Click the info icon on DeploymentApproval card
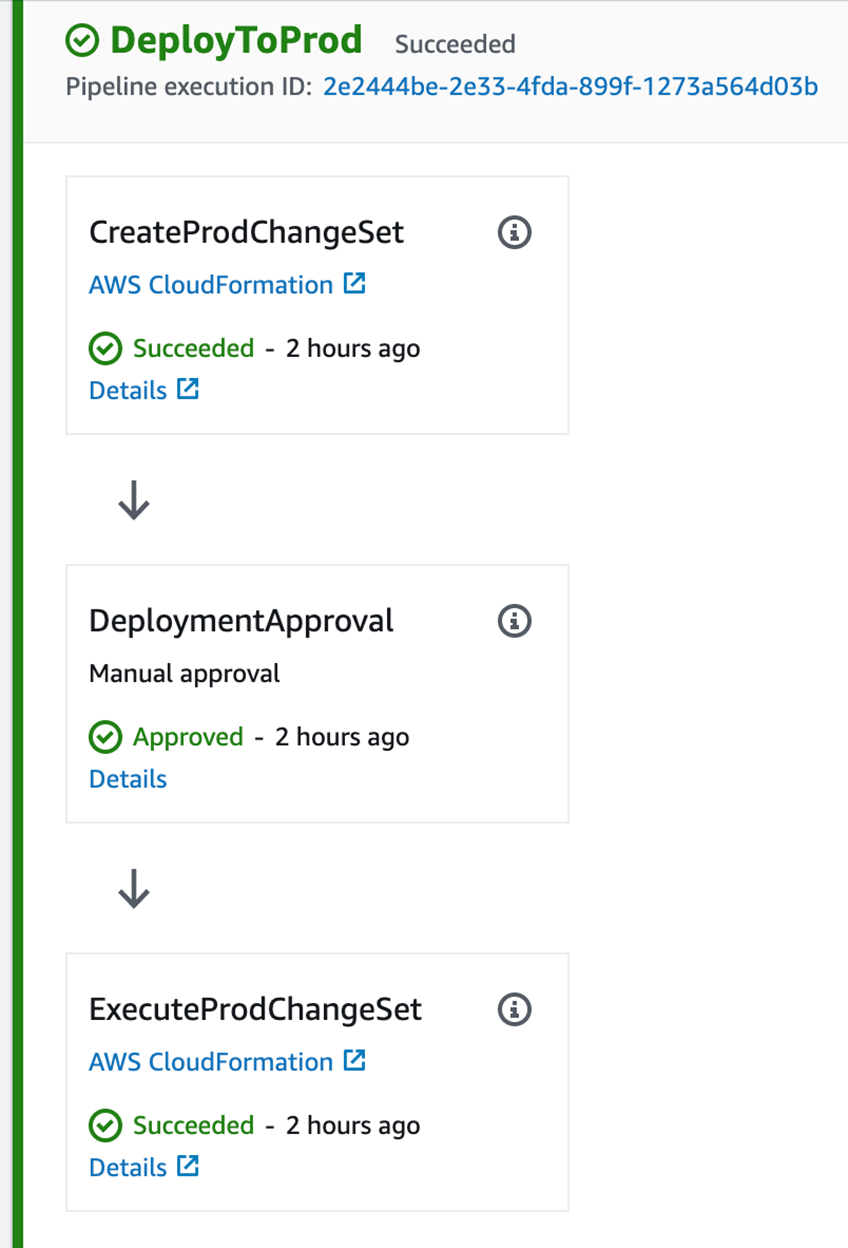 point(514,621)
